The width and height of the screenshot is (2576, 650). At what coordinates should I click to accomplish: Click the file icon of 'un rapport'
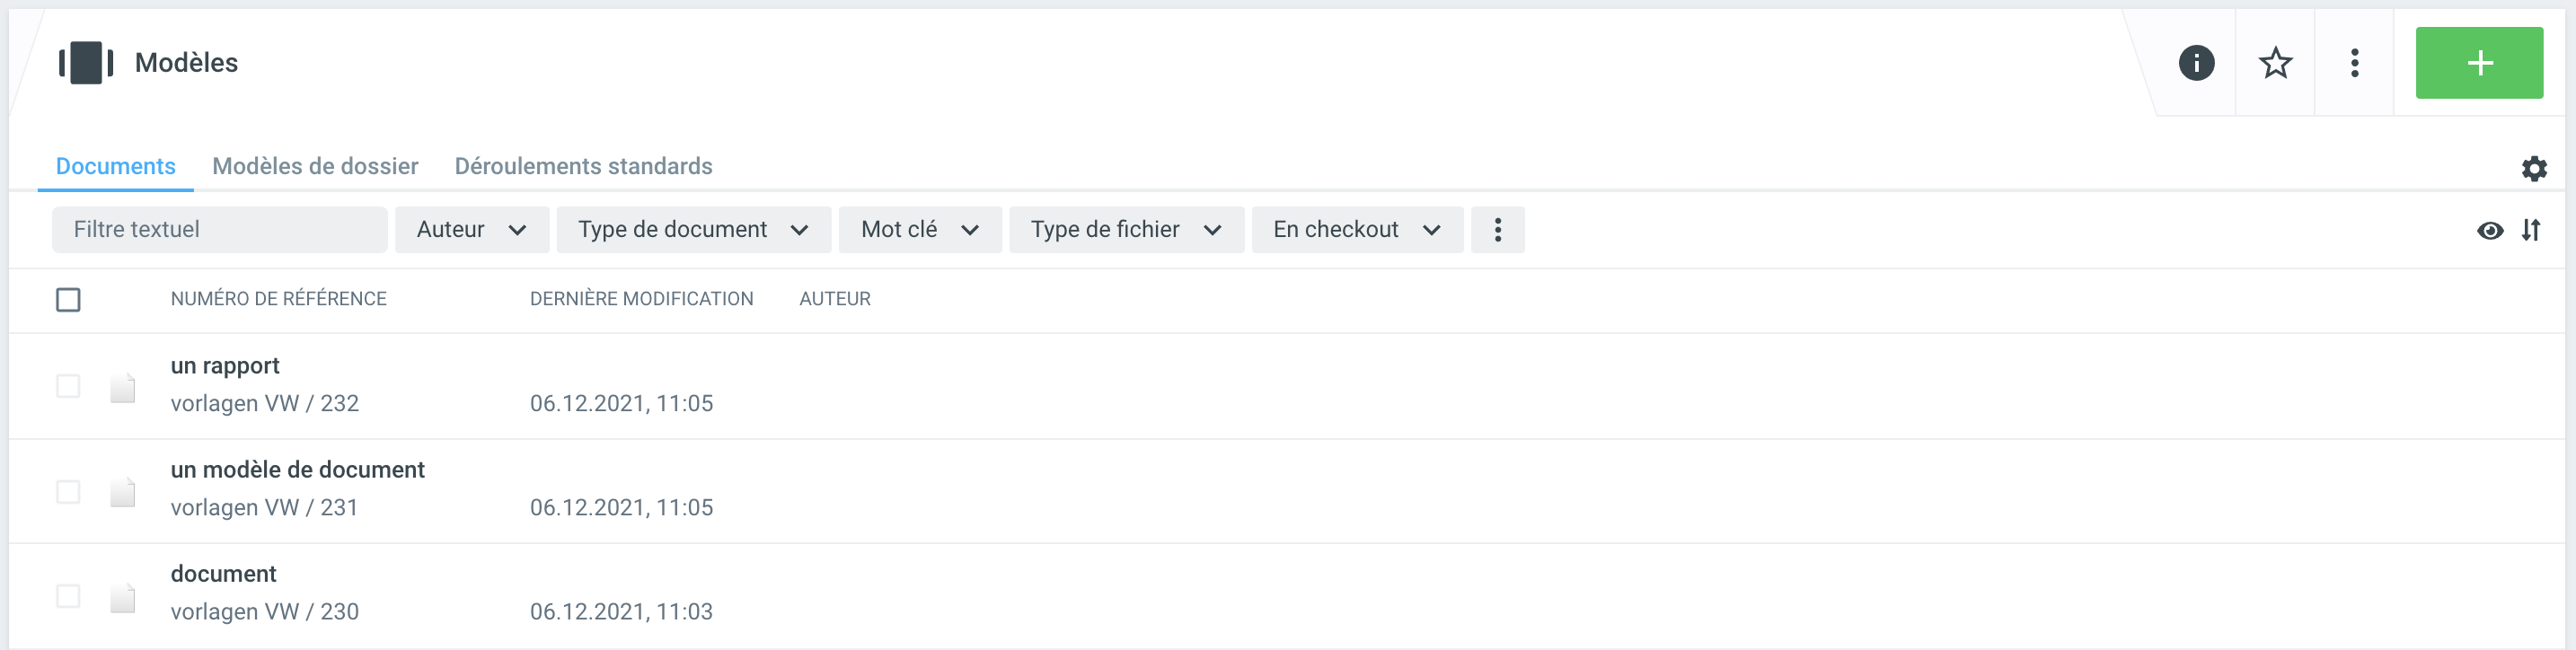tap(123, 387)
